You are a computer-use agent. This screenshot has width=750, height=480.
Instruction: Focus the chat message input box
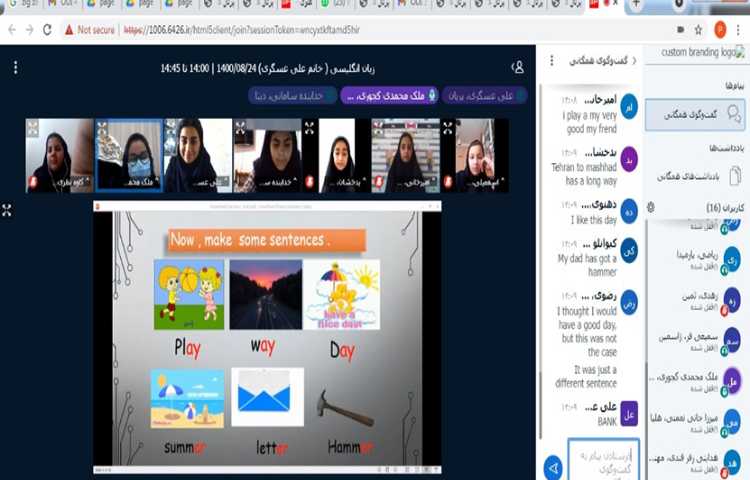(604, 459)
